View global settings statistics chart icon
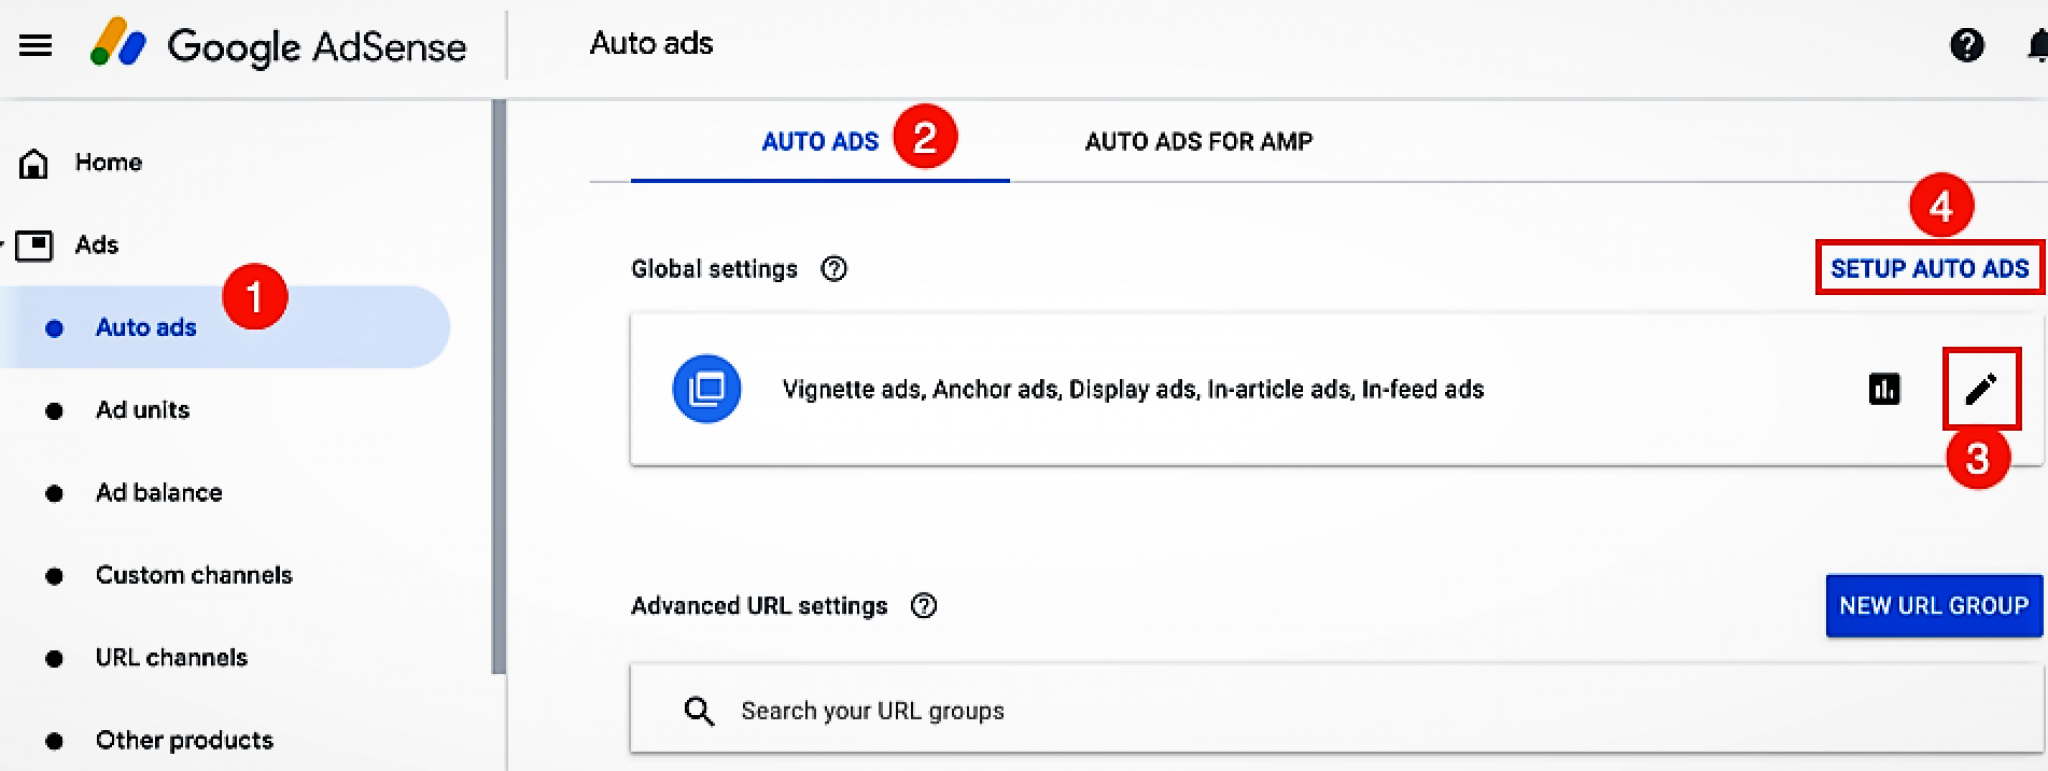Screen dimensions: 2048x771 [x=1884, y=389]
